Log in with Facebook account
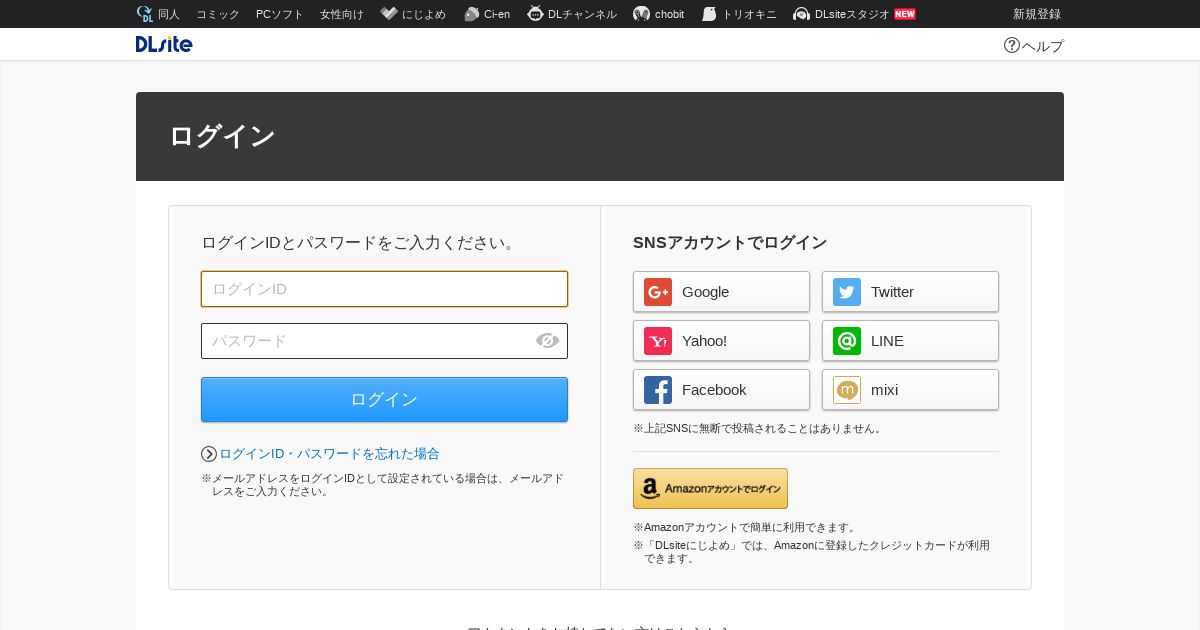This screenshot has width=1200, height=630. [721, 390]
